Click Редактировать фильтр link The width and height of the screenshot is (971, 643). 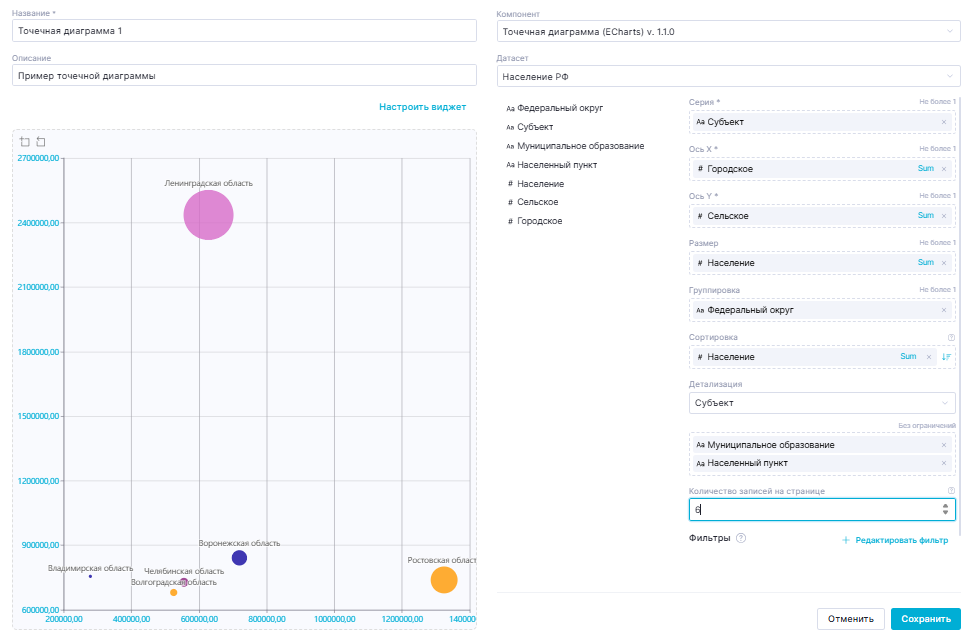[894, 540]
